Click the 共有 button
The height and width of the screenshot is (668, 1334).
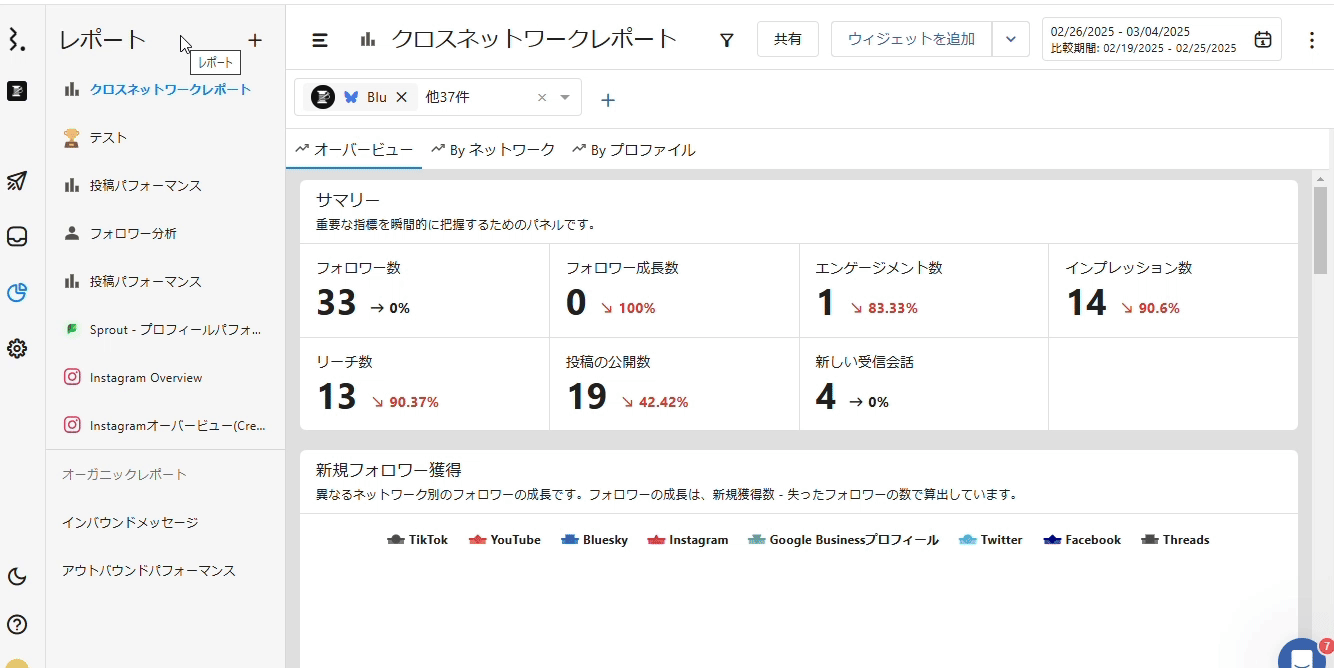787,39
